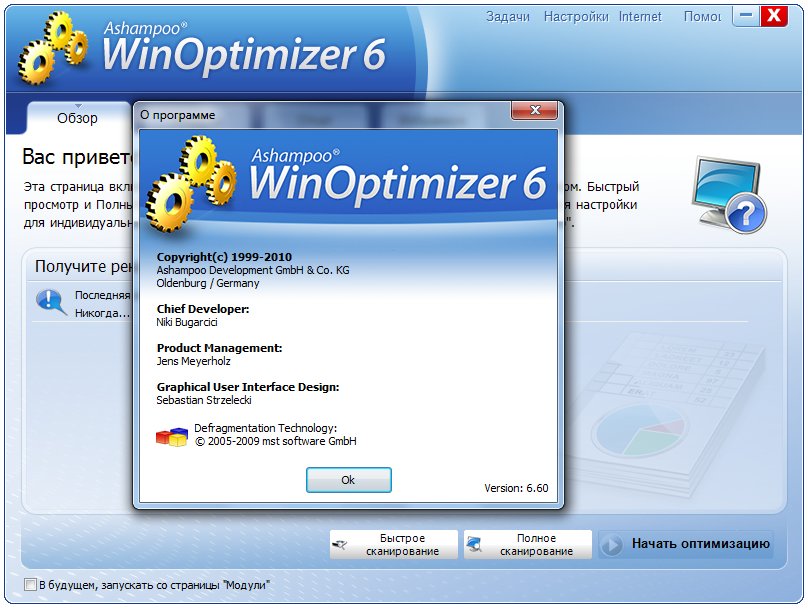Switch to the Обзор tab
808x609 pixels.
tap(77, 118)
